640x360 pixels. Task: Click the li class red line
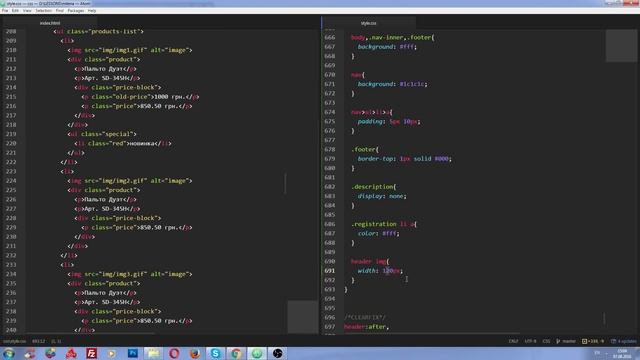123,143
